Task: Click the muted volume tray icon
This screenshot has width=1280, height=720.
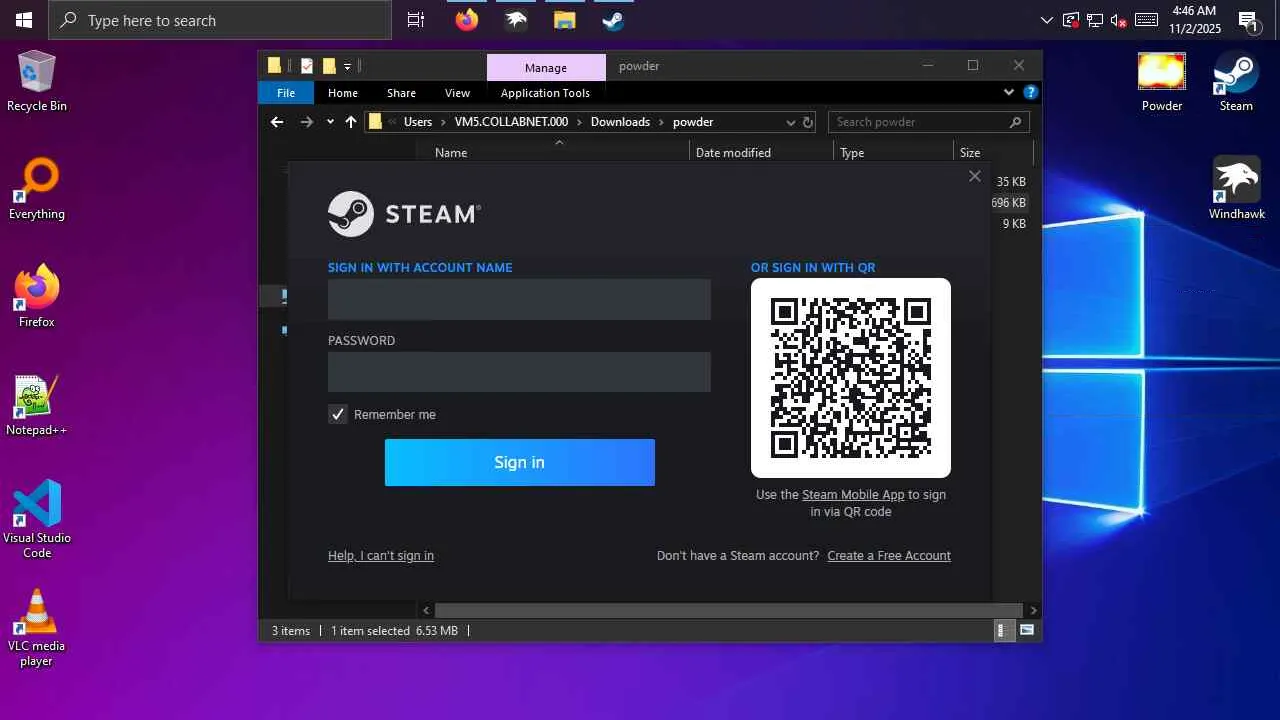Action: [1120, 20]
